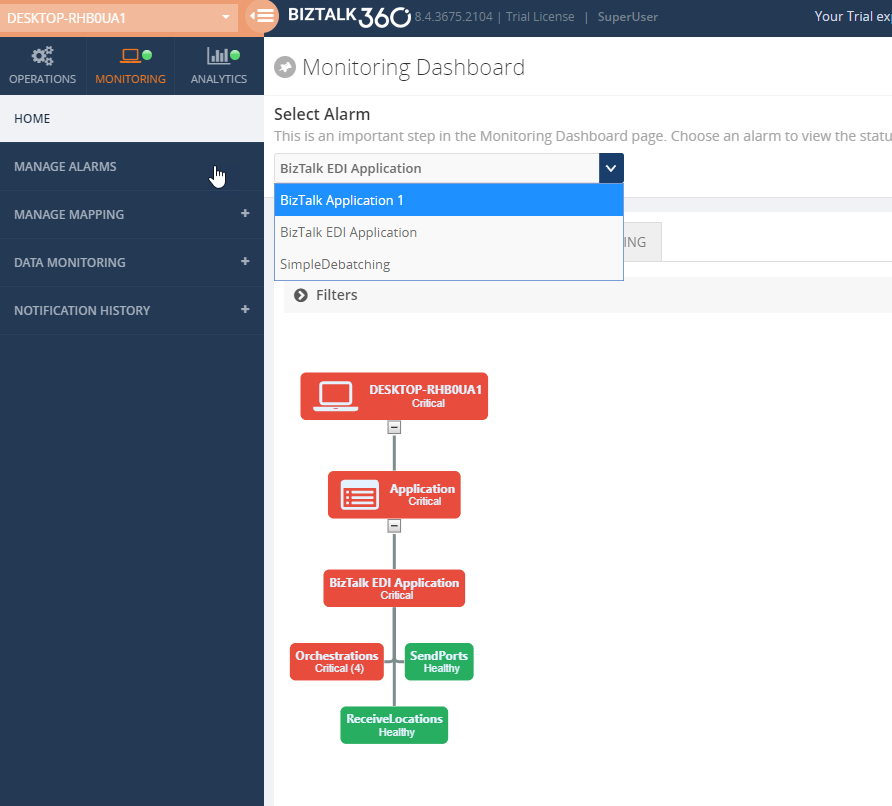Choose BizTalk Application 1 from the list
The height and width of the screenshot is (806, 892).
point(449,200)
